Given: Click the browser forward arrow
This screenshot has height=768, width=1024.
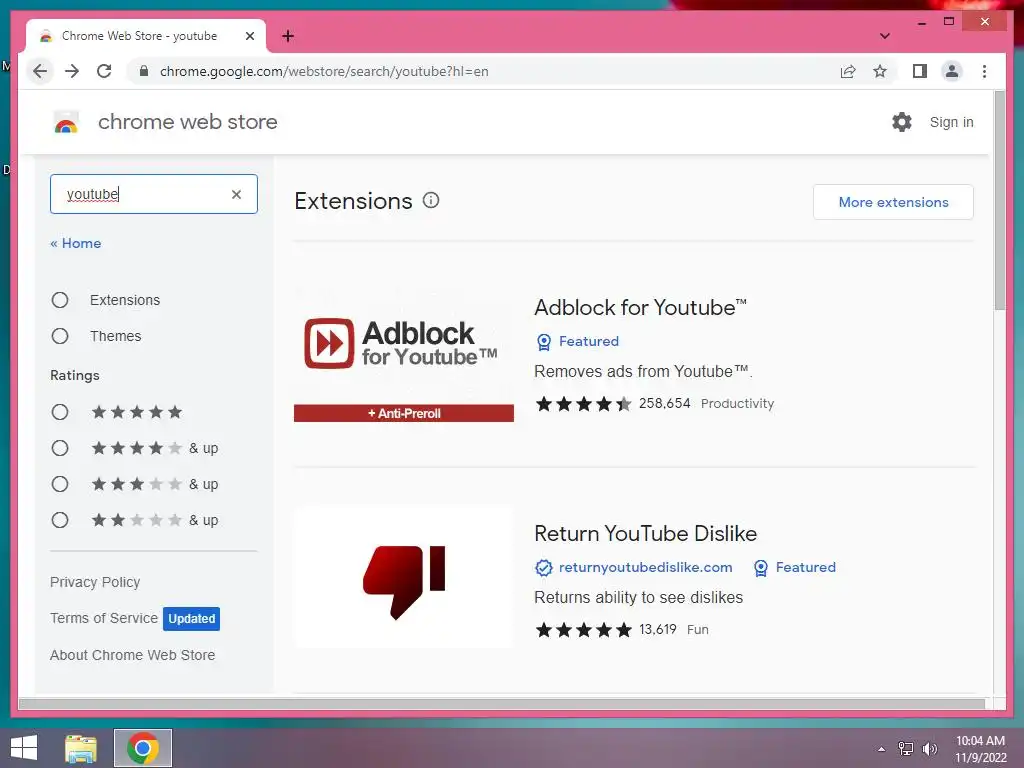Looking at the screenshot, I should pyautogui.click(x=72, y=71).
